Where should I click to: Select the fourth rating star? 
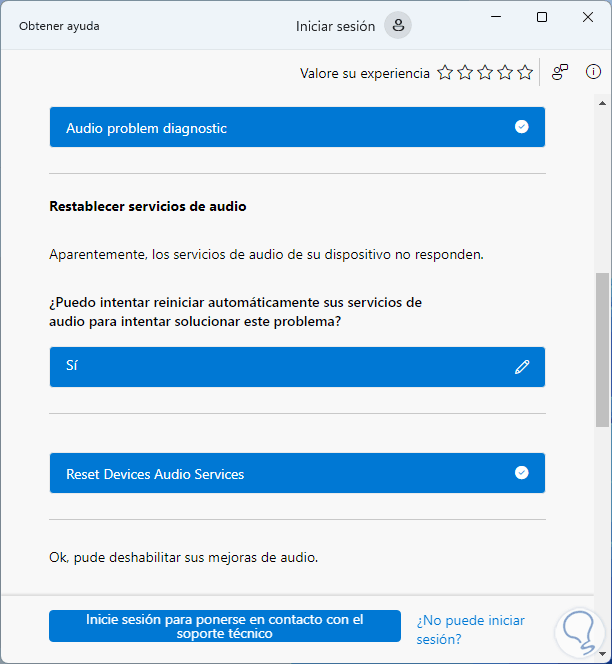click(505, 73)
